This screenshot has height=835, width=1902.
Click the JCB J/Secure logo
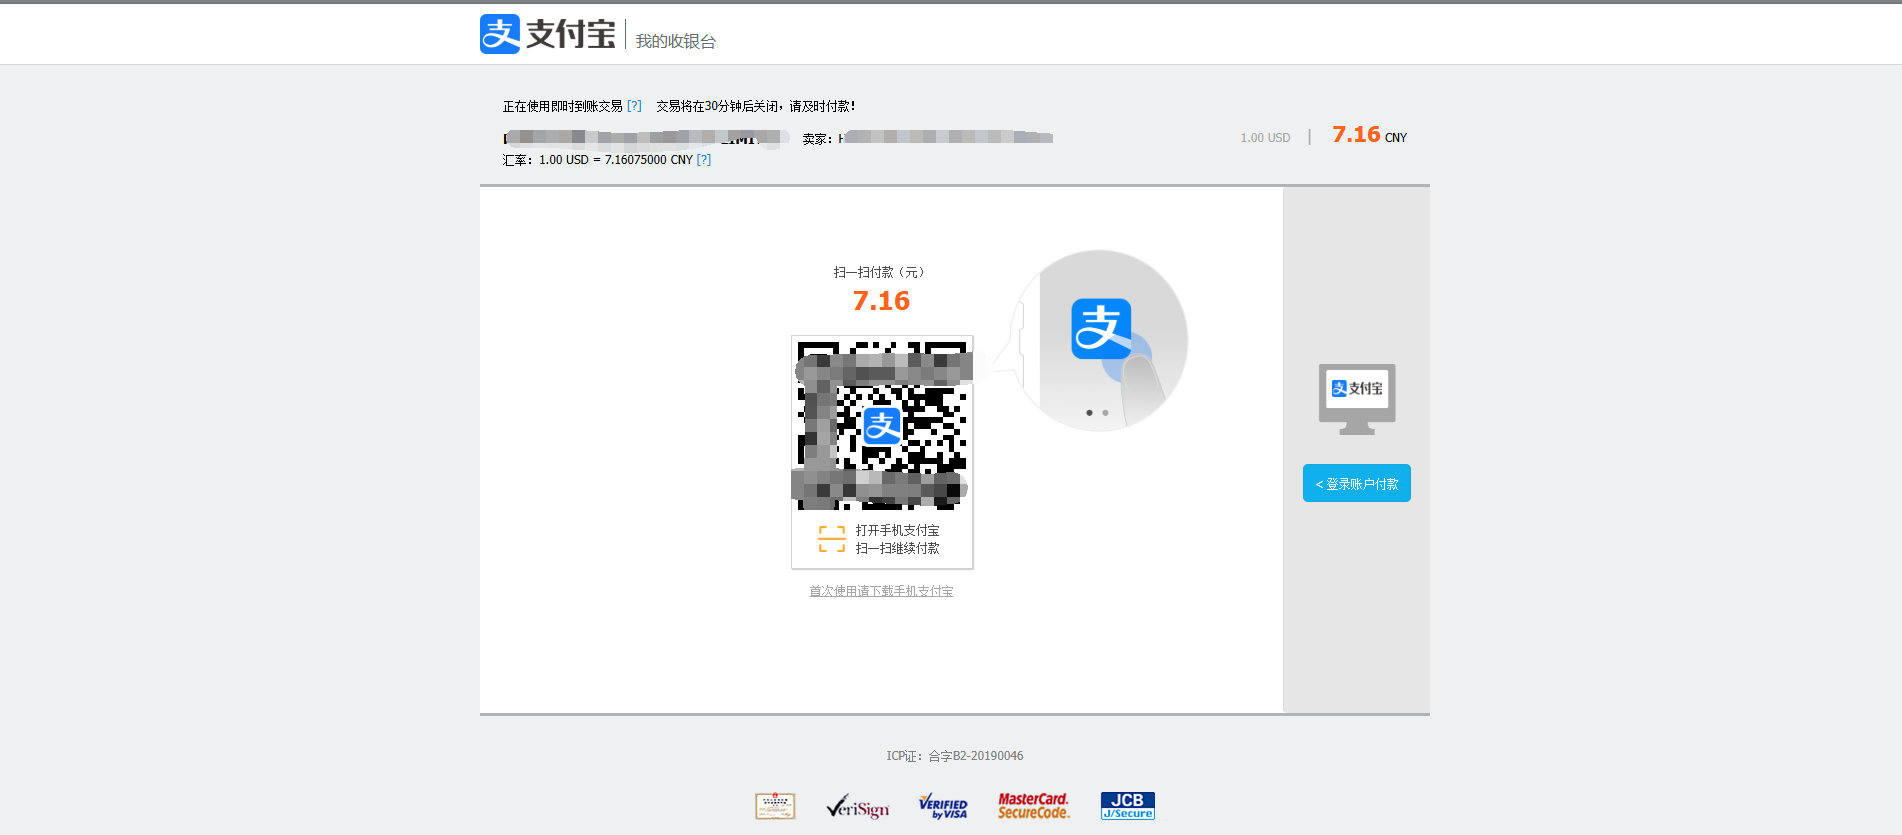[1128, 806]
